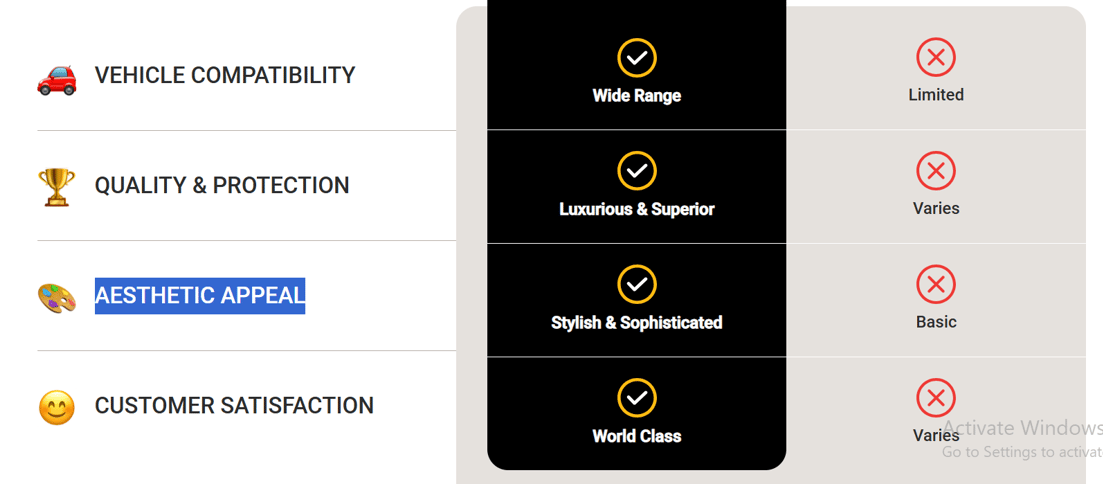Click the red X in Quality & Protection row
The width and height of the screenshot is (1103, 484).
point(936,171)
